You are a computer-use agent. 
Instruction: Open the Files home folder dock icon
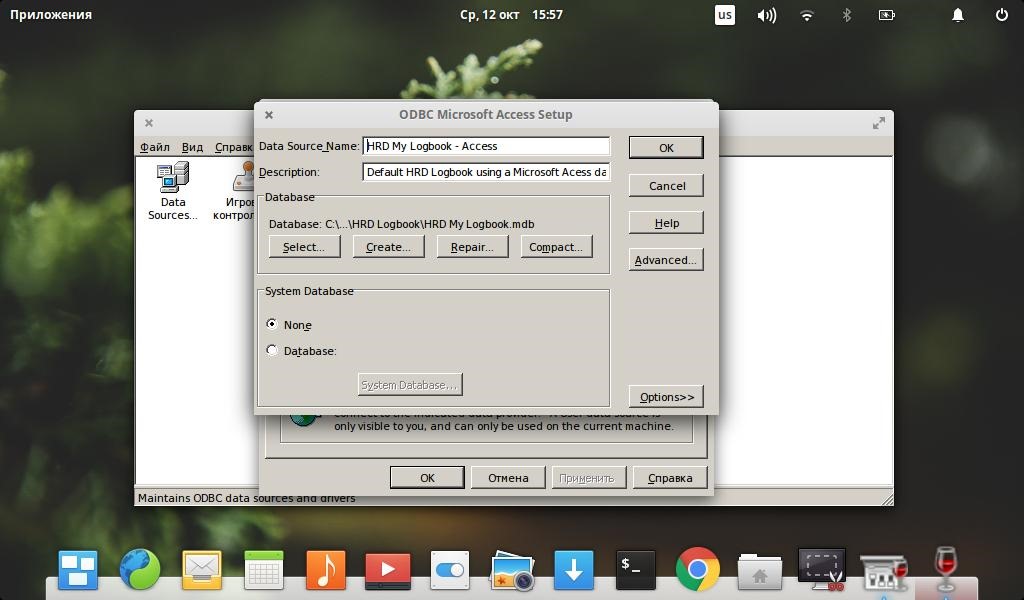760,571
